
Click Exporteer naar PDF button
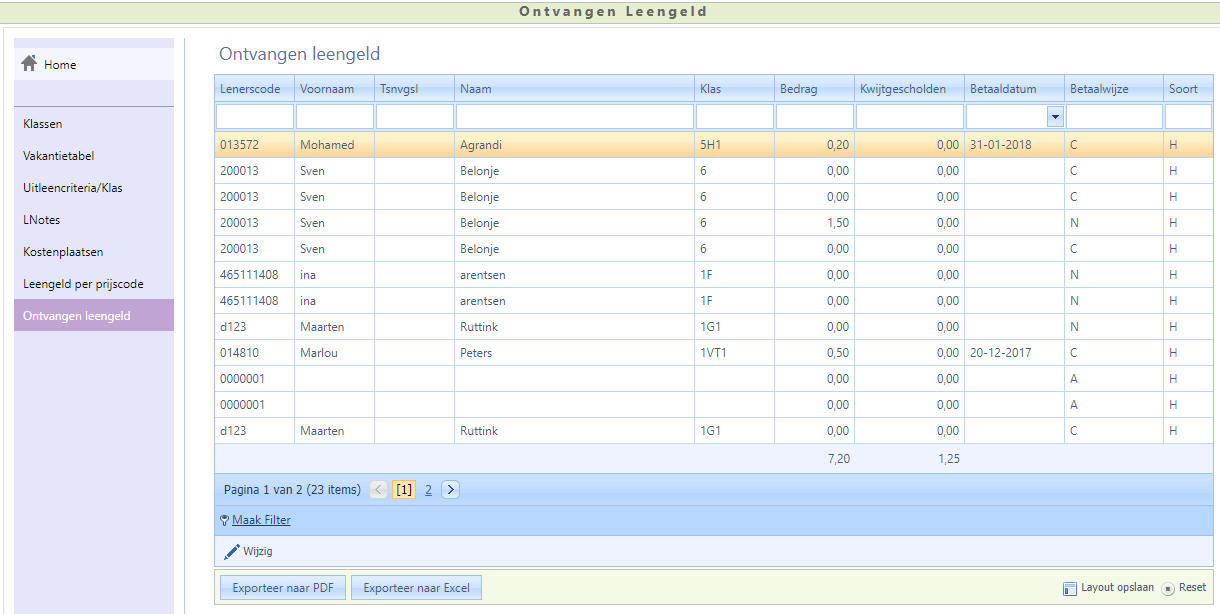[283, 588]
